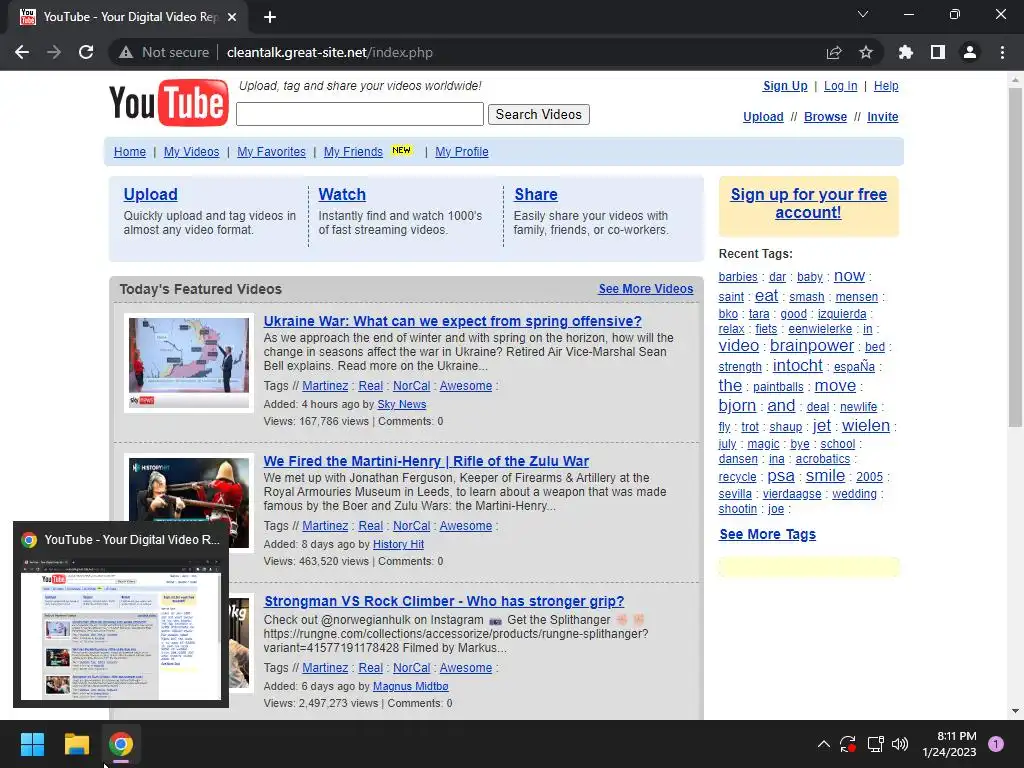Click the Search Videos button
The height and width of the screenshot is (768, 1024).
click(x=539, y=114)
